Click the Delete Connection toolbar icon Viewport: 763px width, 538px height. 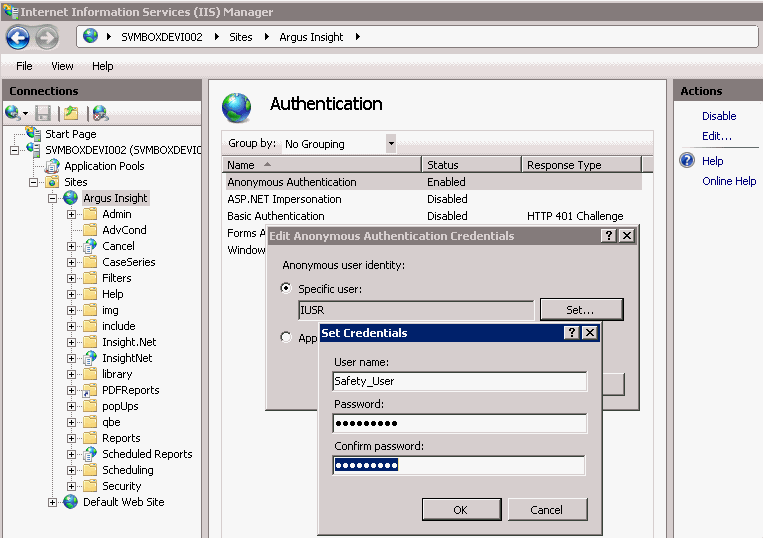(x=100, y=113)
